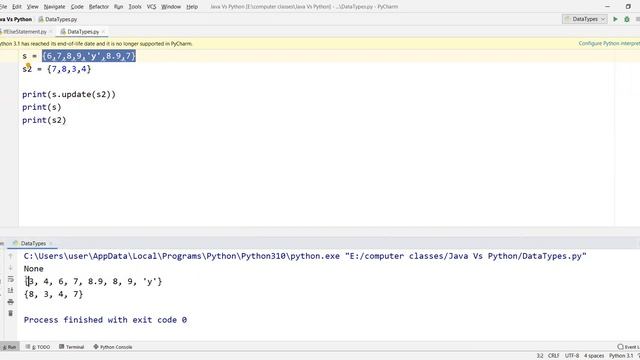
Task: Open the Edit menu
Action: click(17, 7)
